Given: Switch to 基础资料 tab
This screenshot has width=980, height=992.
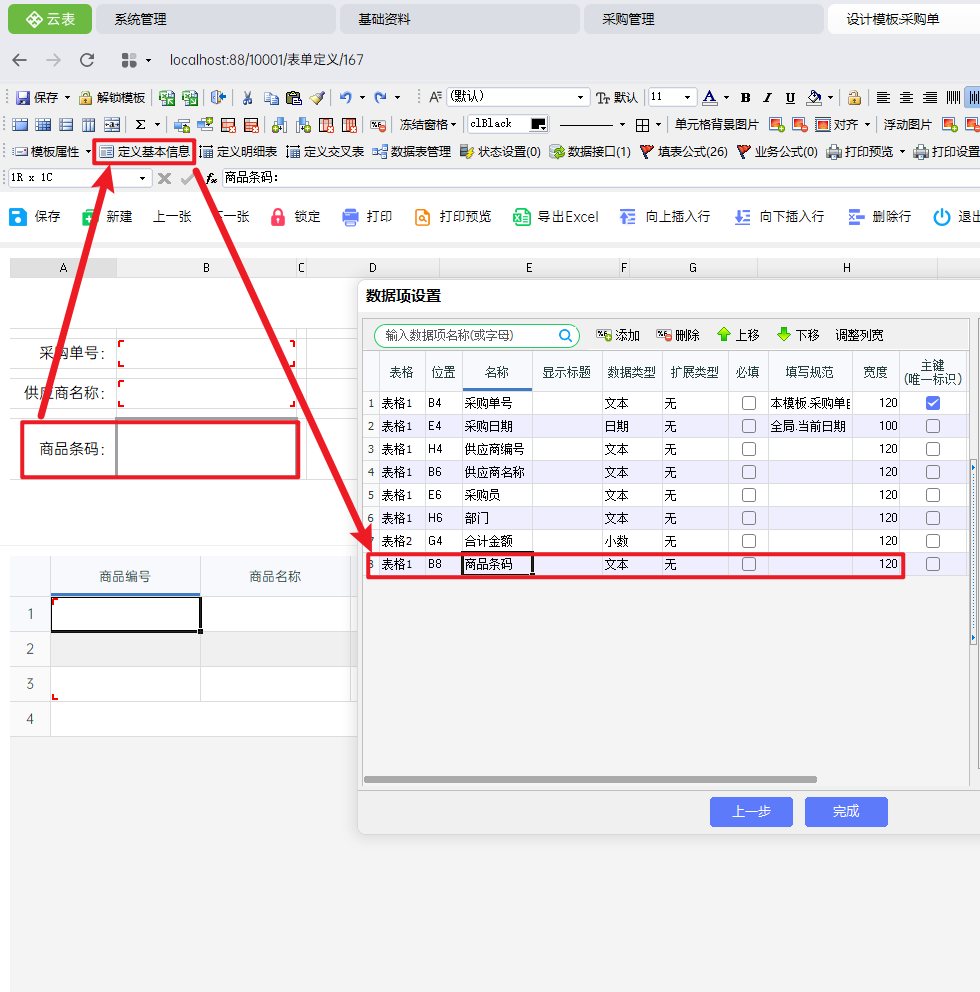Looking at the screenshot, I should [459, 19].
